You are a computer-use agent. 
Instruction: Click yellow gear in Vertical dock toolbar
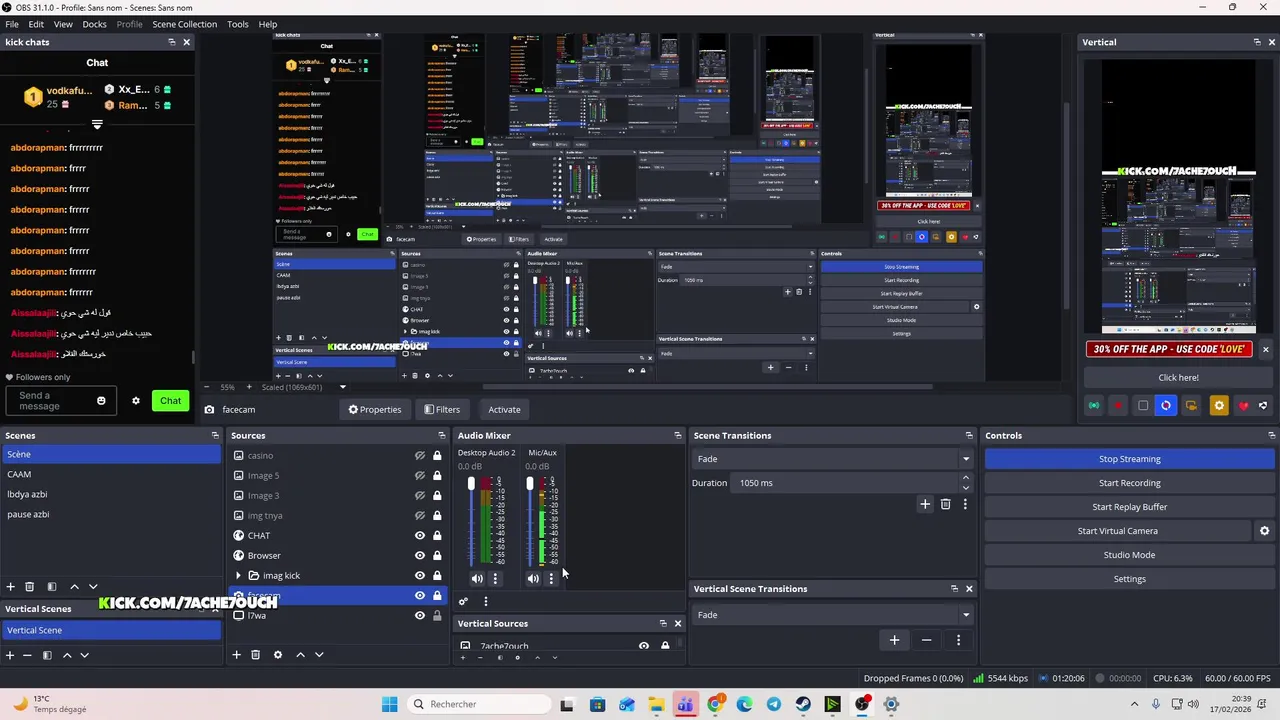click(x=1218, y=405)
